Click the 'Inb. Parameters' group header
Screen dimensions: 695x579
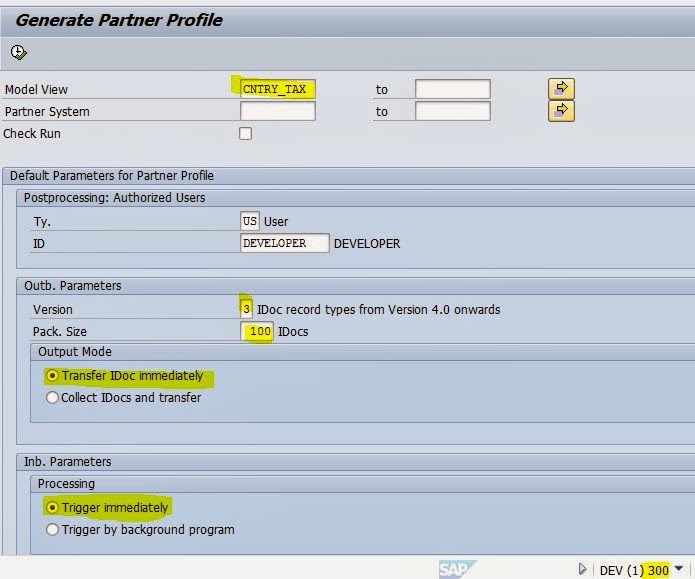[68, 462]
